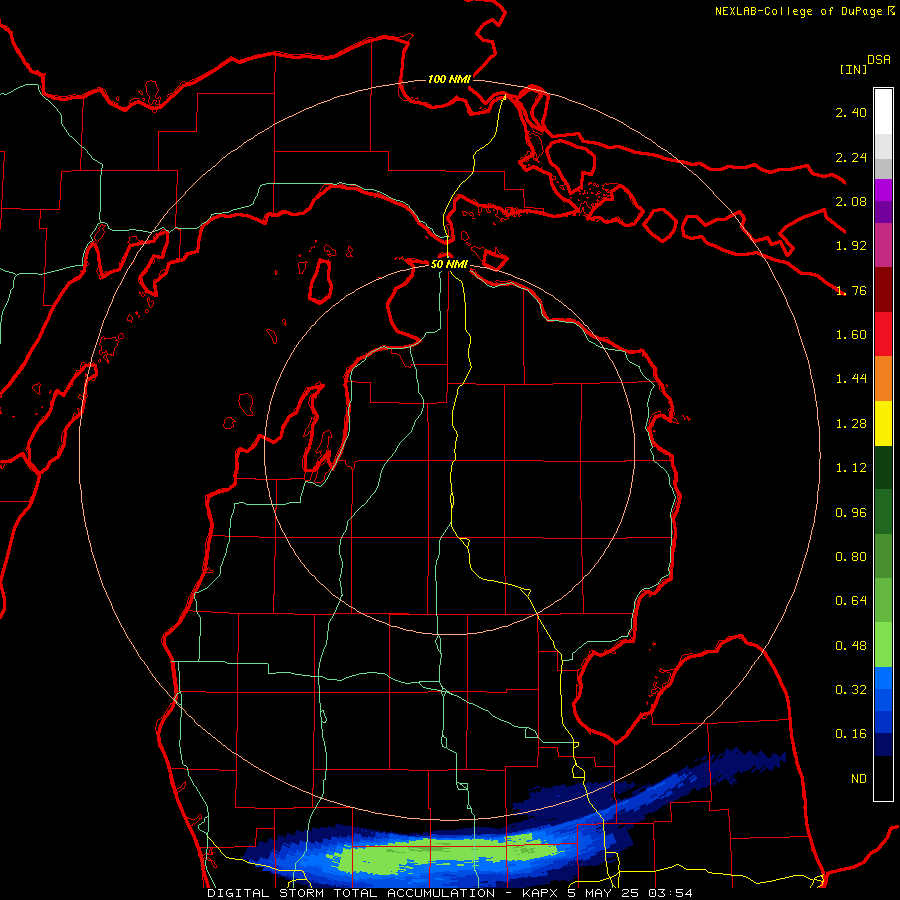The width and height of the screenshot is (900, 900).
Task: Click the 1.60 legend value
Action: pos(851,335)
